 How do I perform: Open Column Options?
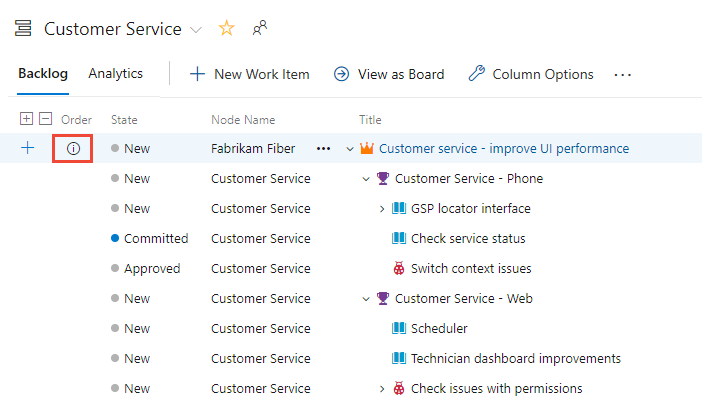(531, 74)
